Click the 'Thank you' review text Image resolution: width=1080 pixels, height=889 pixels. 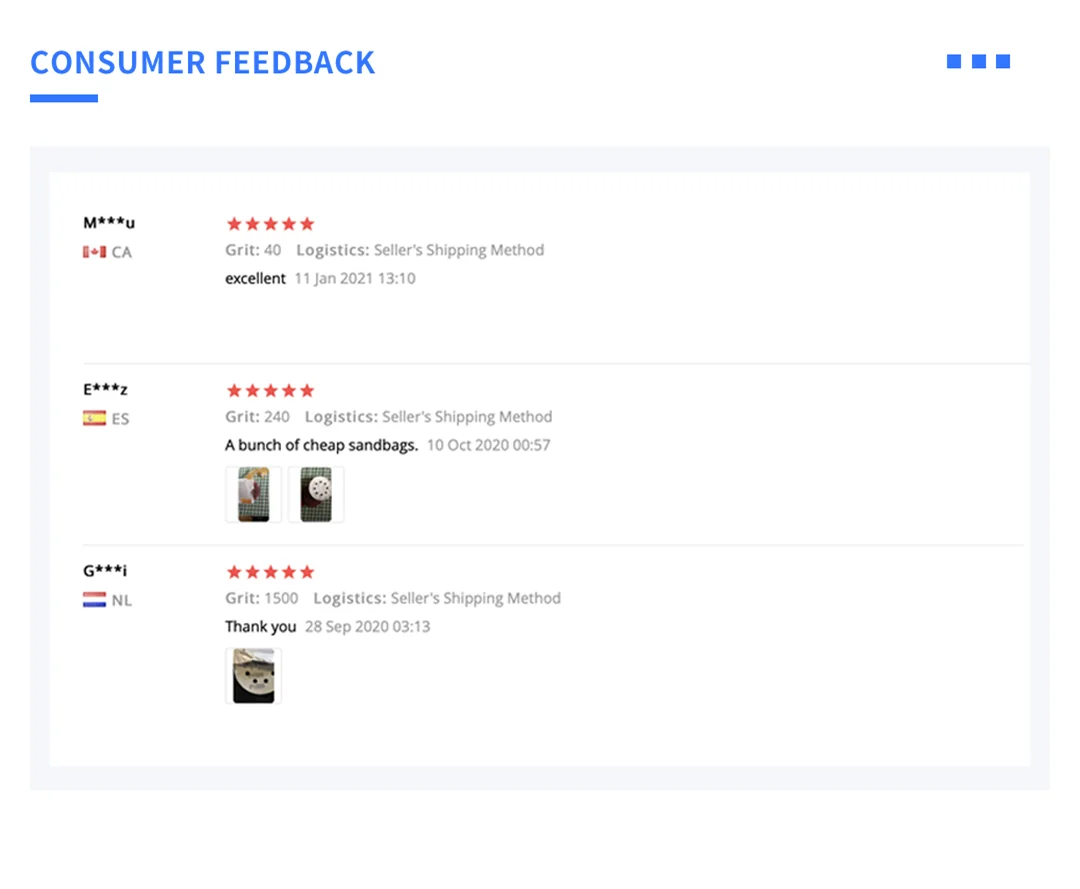(260, 627)
